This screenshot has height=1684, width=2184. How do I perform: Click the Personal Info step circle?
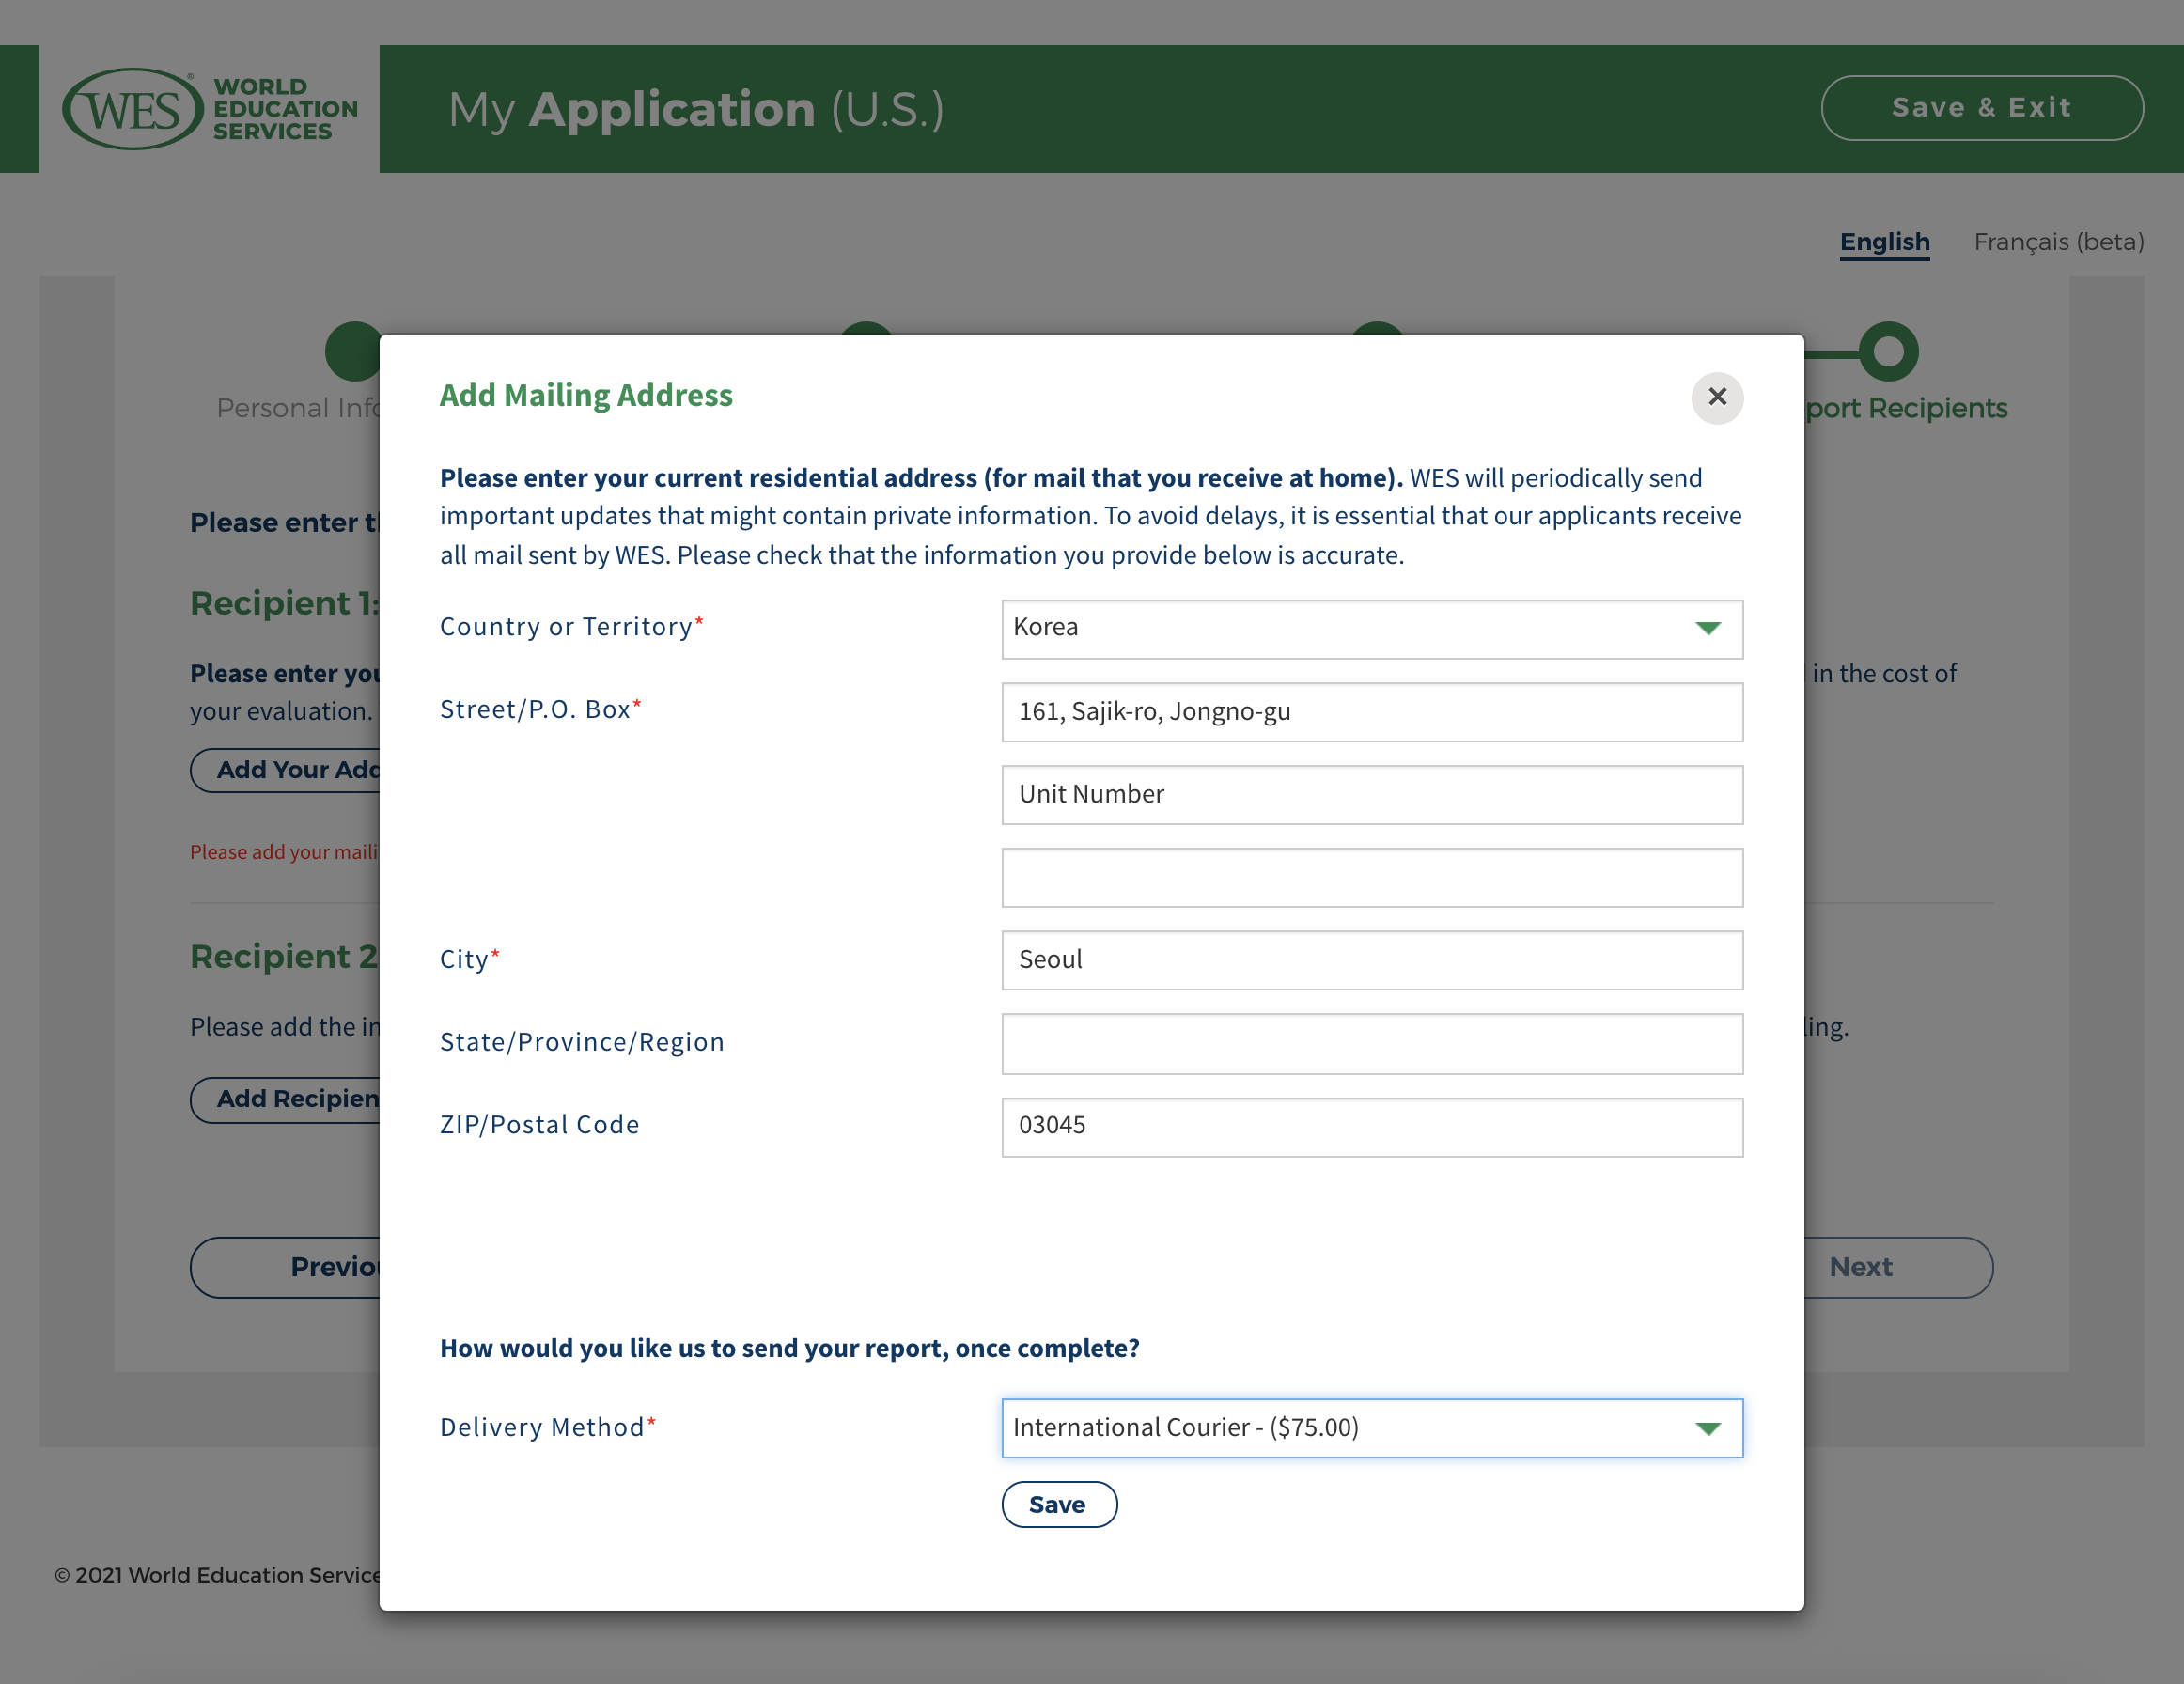pos(351,351)
